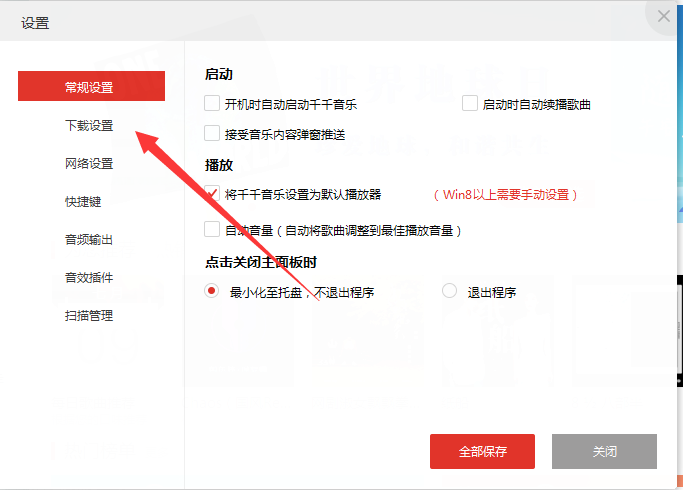This screenshot has height=490, width=683.
Task: Click the 点击关闭主面板时 heading
Action: pyautogui.click(x=261, y=262)
